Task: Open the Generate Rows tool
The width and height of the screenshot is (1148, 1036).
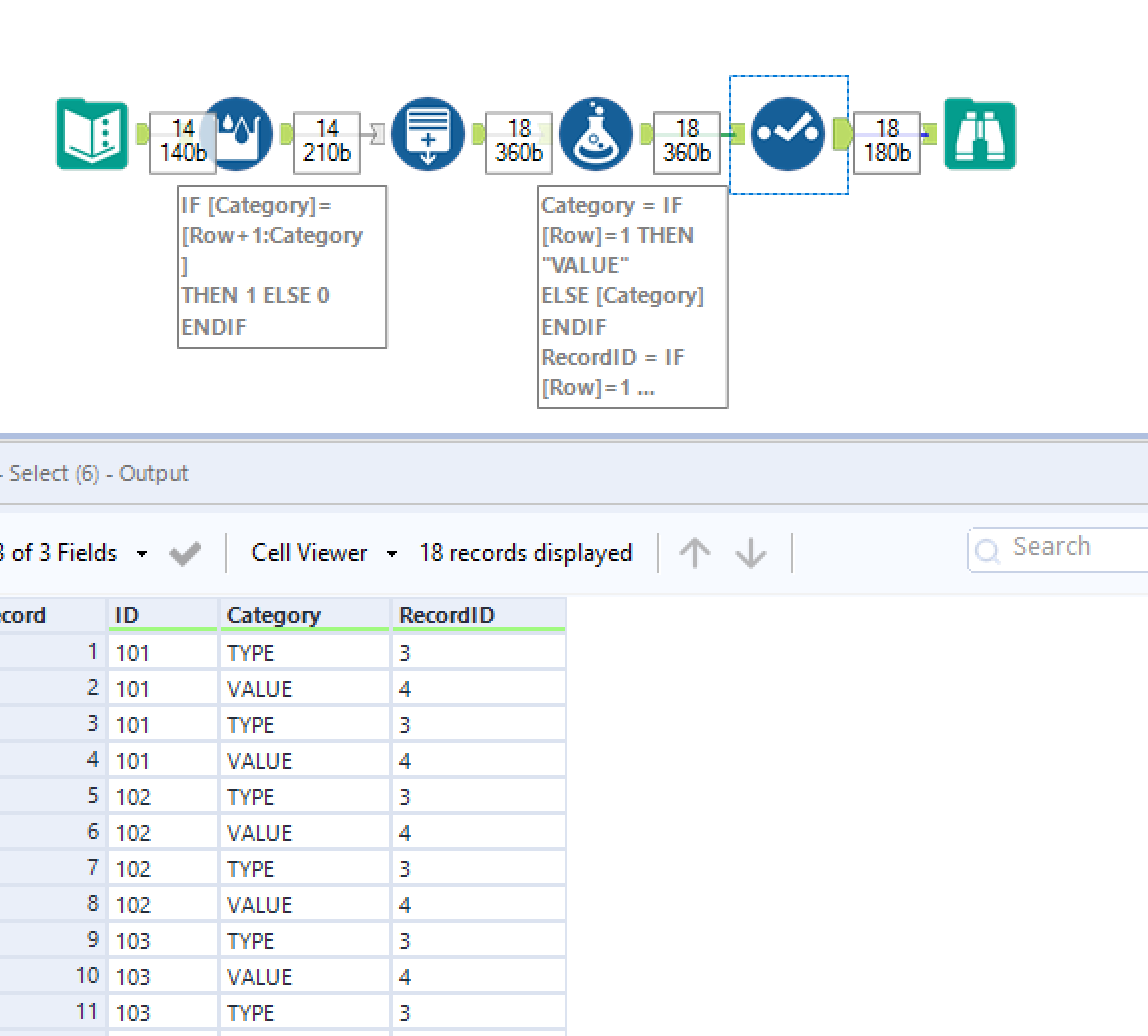Action: [x=428, y=134]
